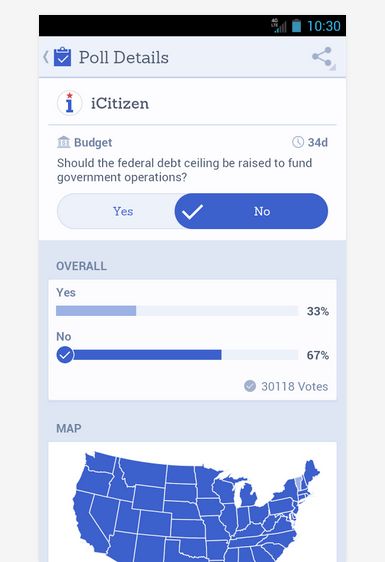Screen dimensions: 385x562
Task: Open the iCitizen profile logo
Action: tap(70, 103)
